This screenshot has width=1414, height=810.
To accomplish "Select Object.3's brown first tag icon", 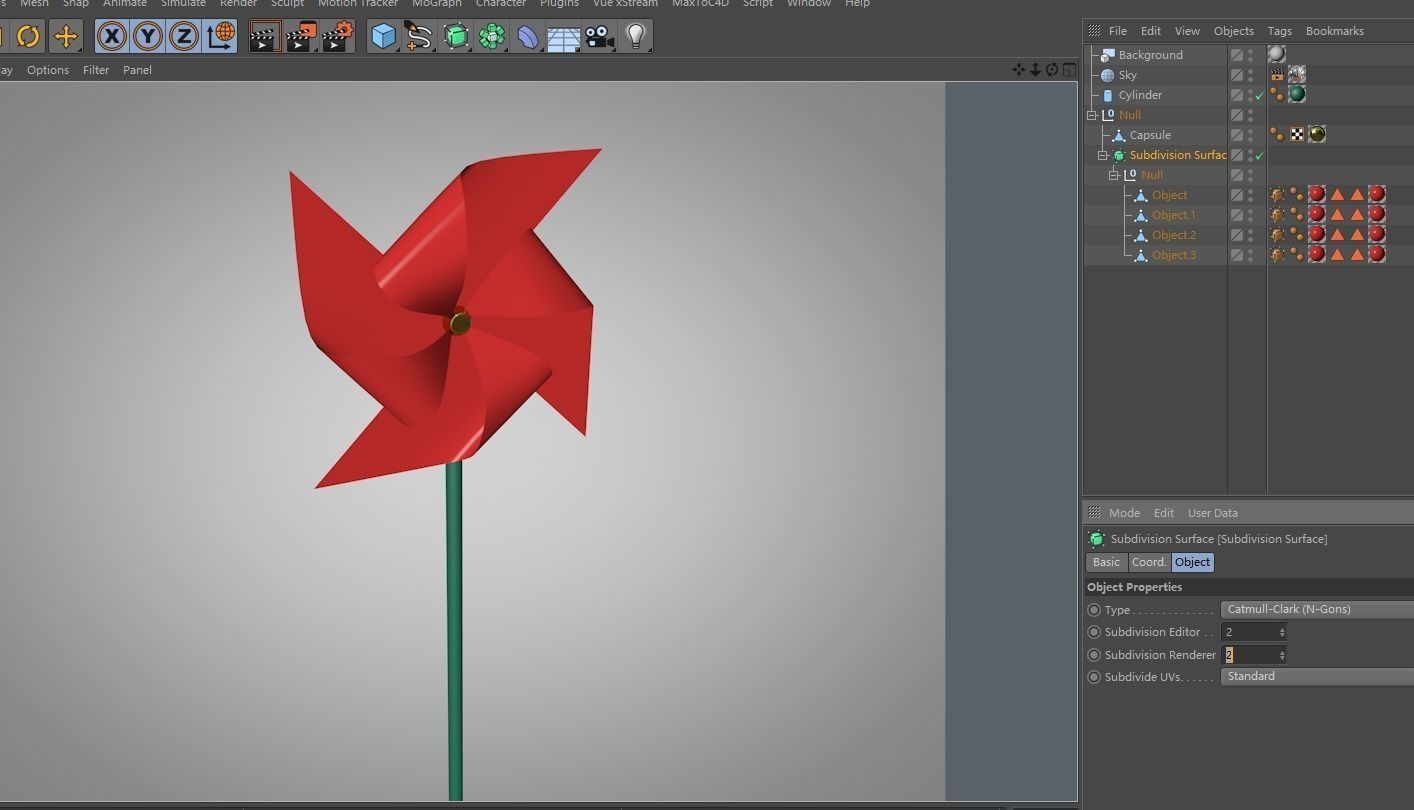I will click(x=1277, y=255).
